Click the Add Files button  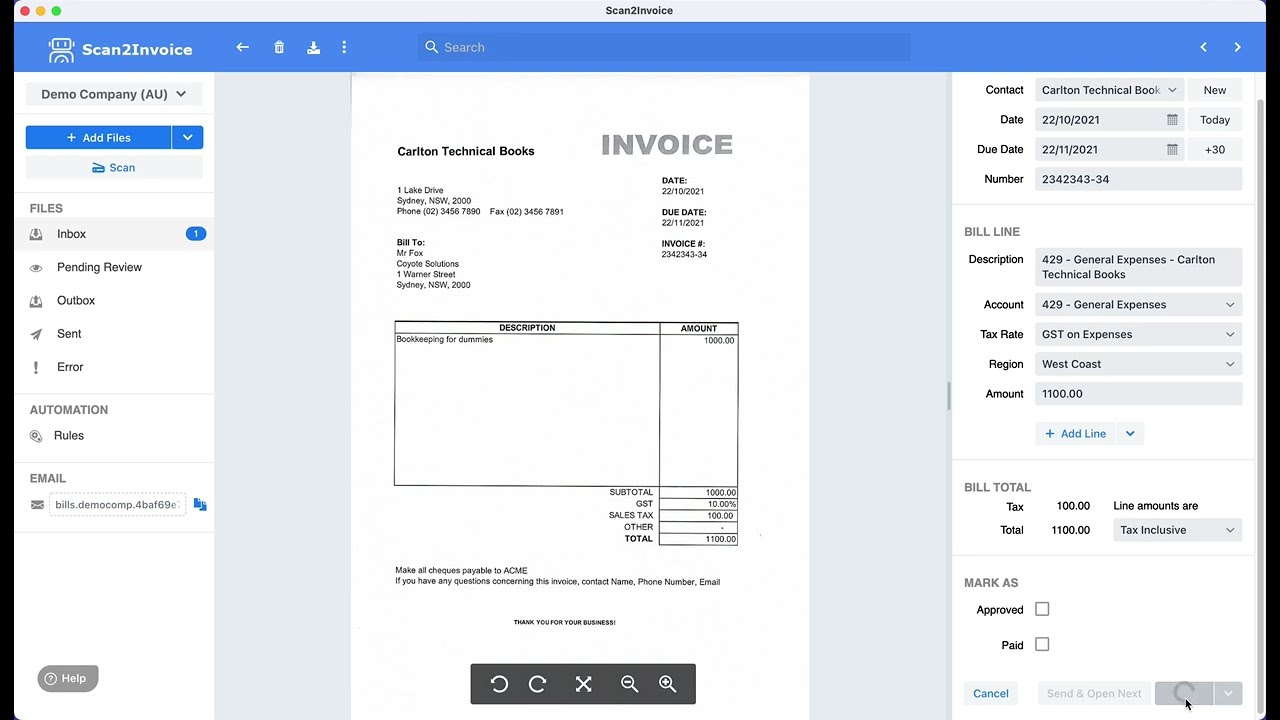pyautogui.click(x=98, y=137)
